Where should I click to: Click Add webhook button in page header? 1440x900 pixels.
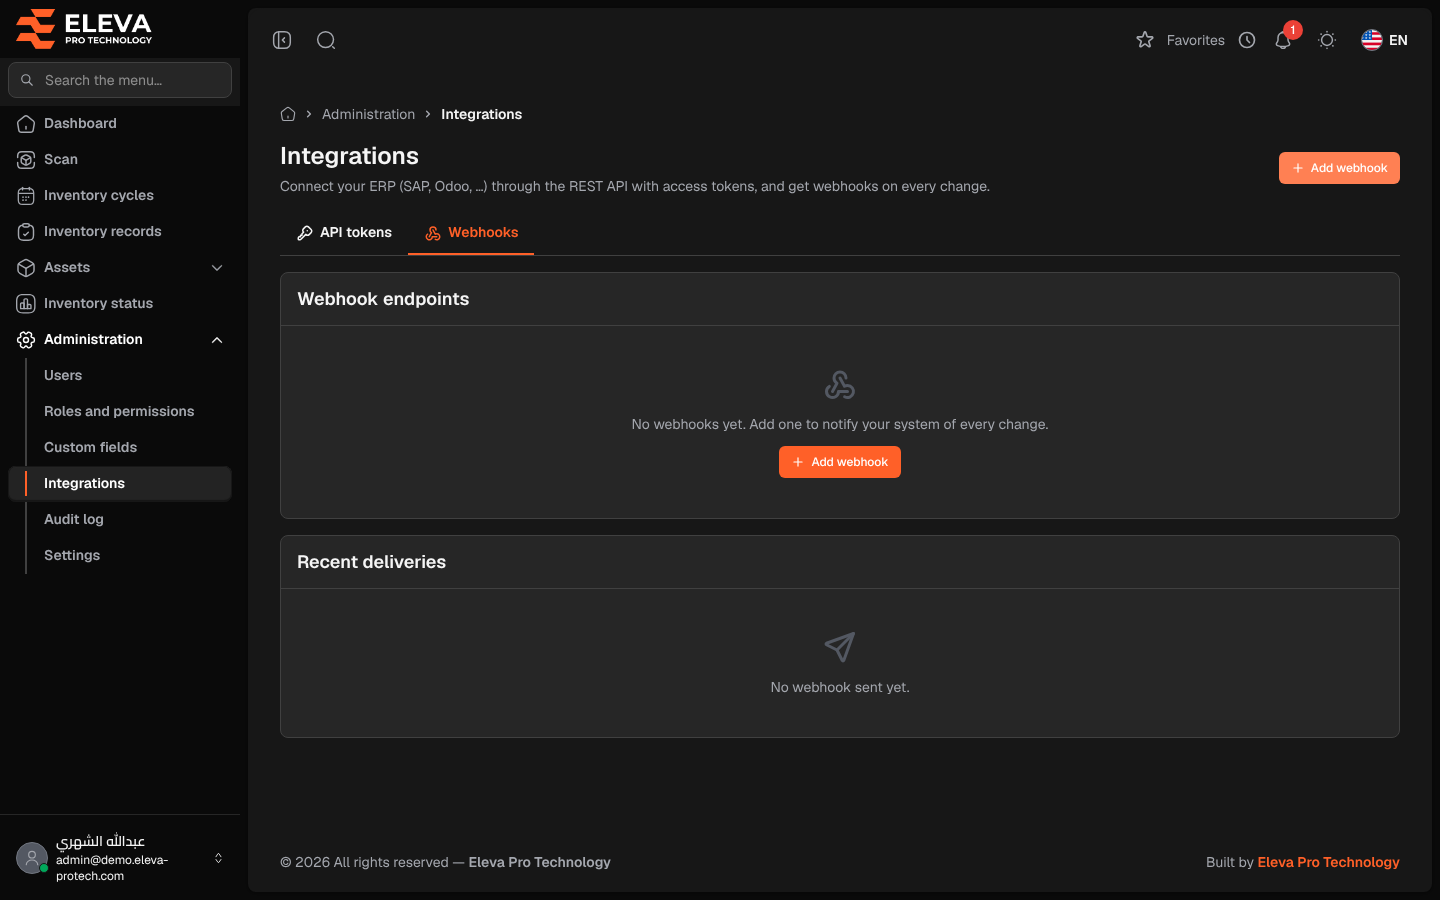pos(1339,168)
